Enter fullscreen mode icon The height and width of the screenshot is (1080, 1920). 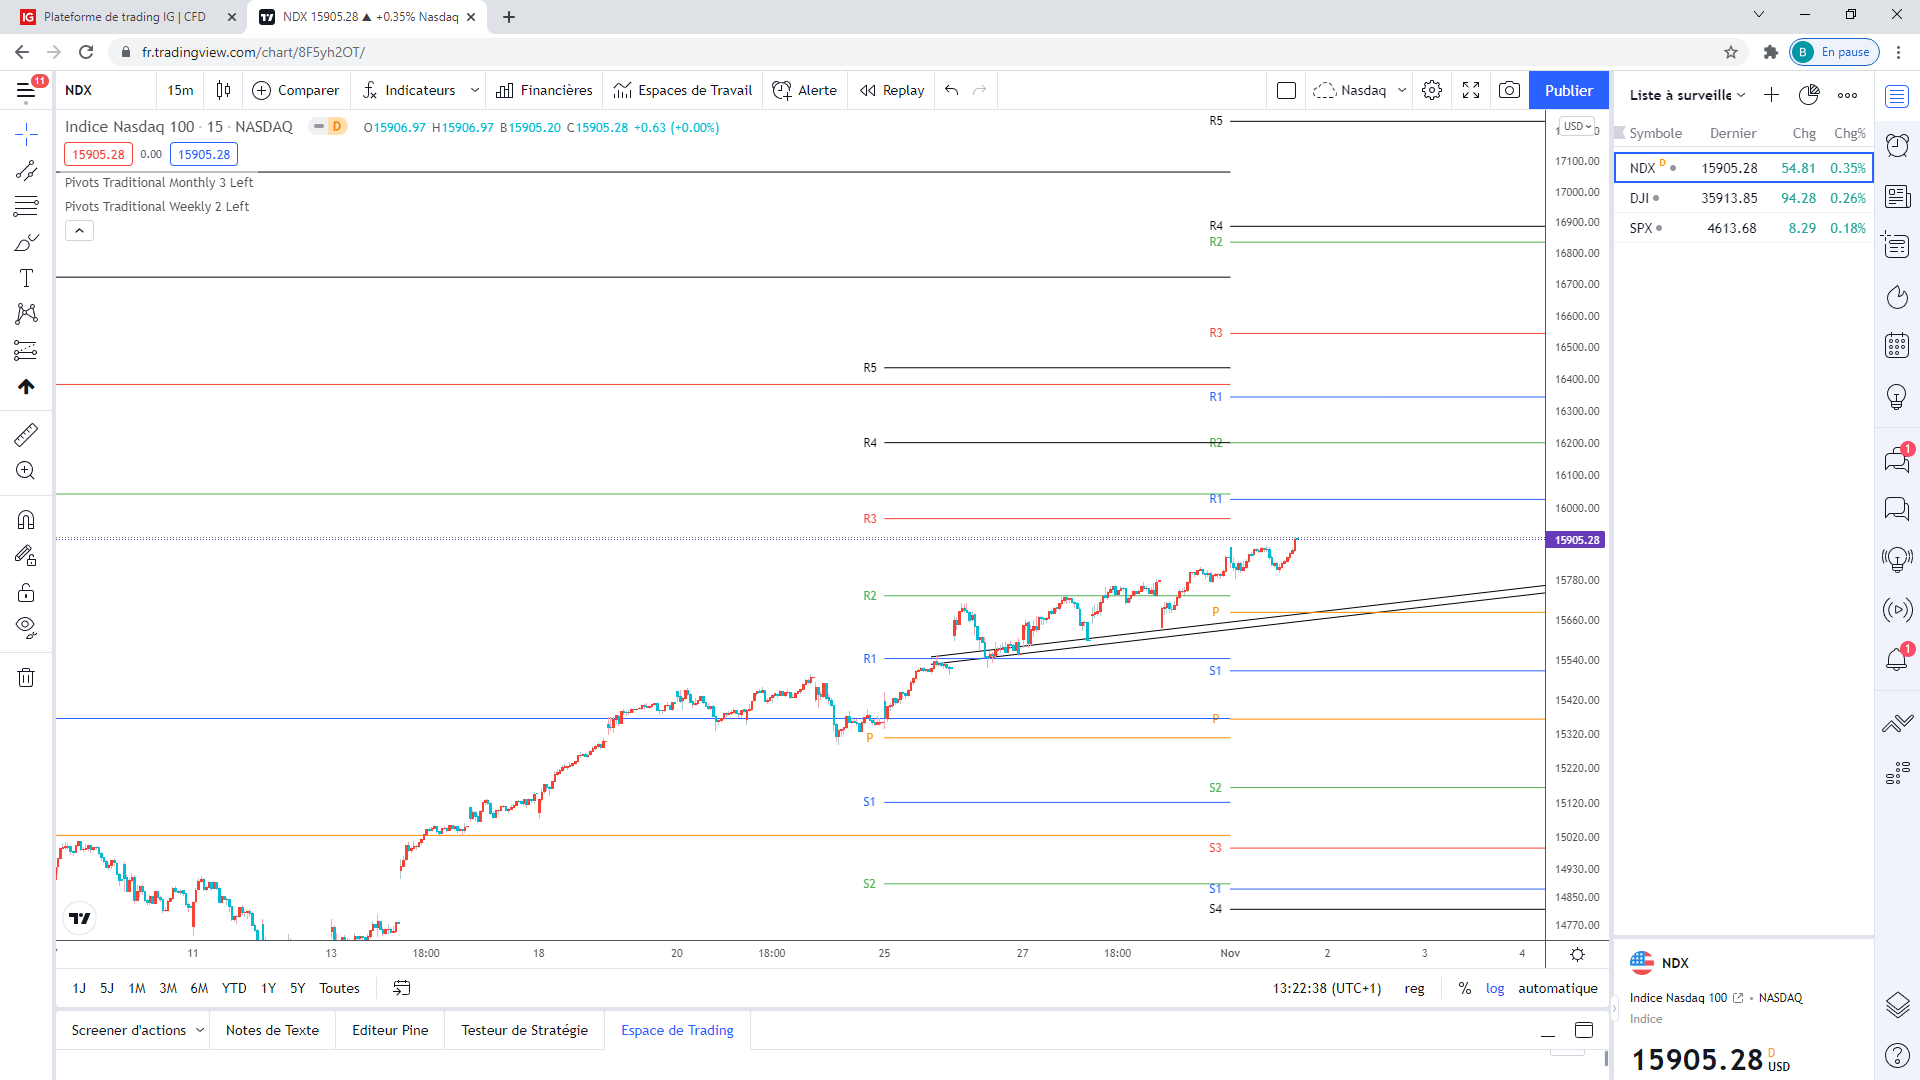pyautogui.click(x=1471, y=90)
